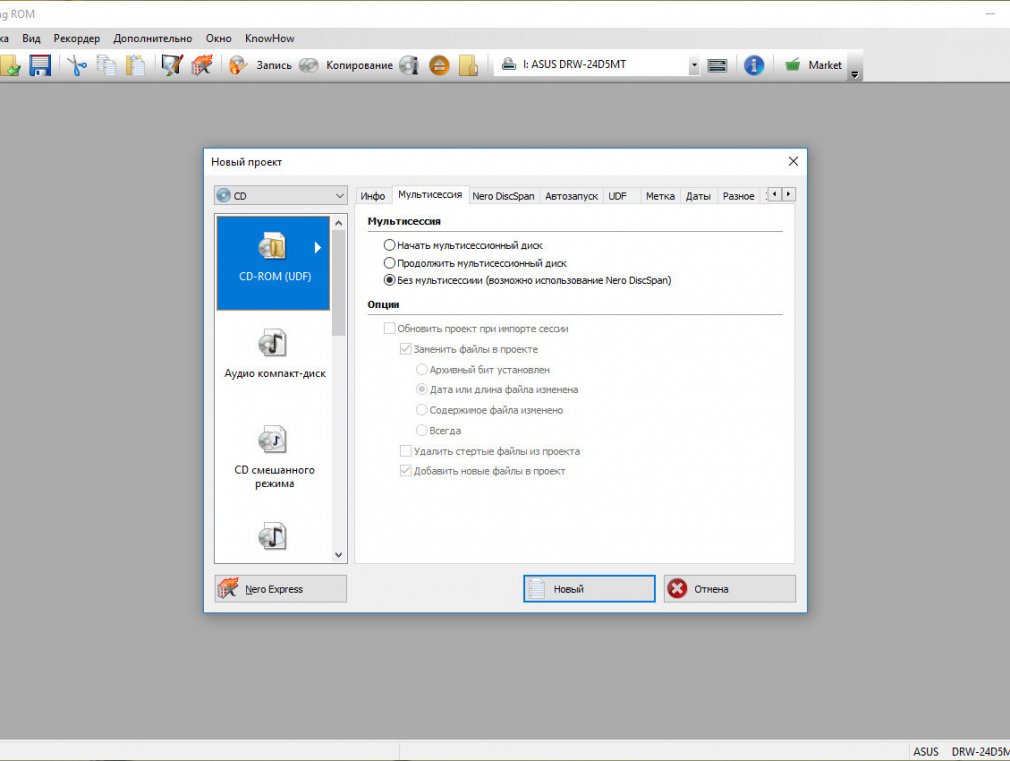
Task: Click the orange eject disc icon
Action: 439,65
